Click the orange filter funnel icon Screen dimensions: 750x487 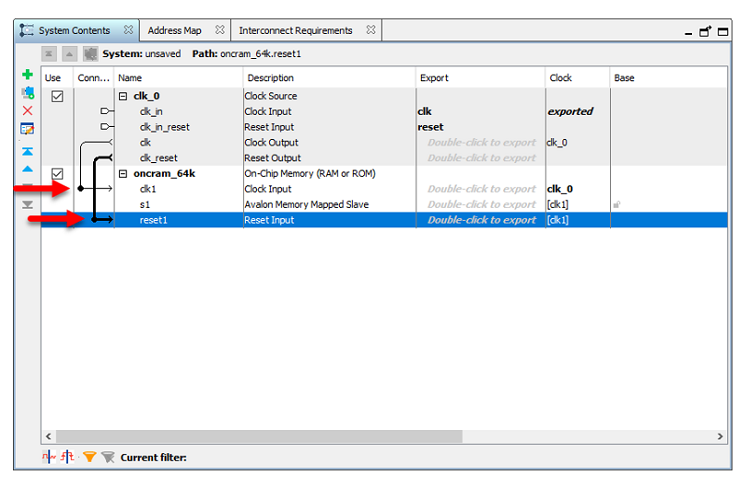coord(89,457)
